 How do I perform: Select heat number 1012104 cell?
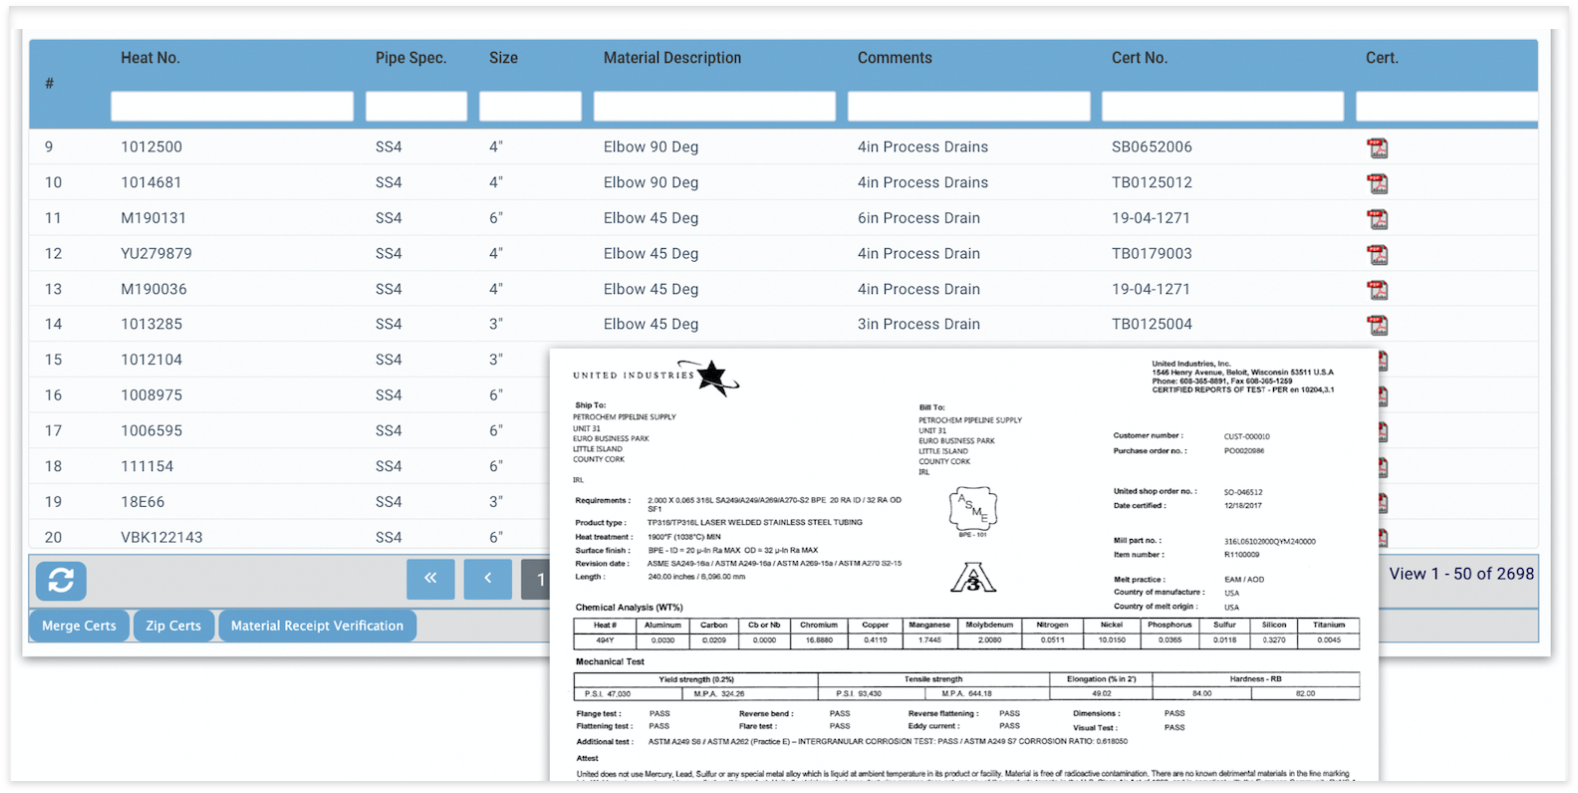(x=151, y=360)
